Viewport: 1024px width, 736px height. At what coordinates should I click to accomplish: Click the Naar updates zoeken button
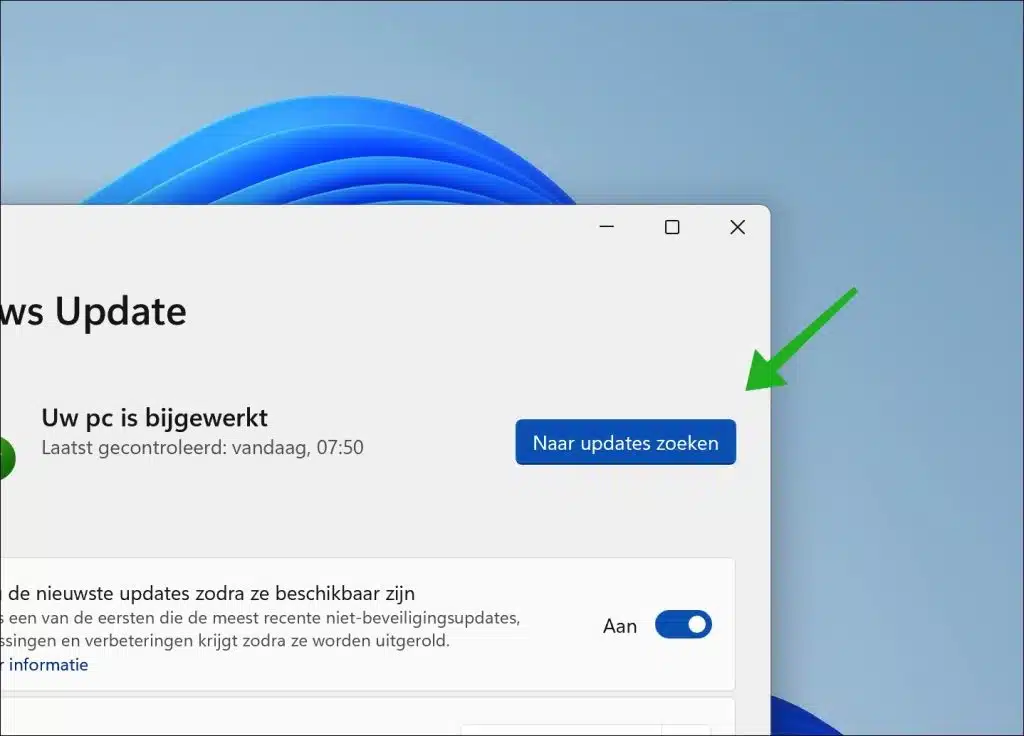625,442
